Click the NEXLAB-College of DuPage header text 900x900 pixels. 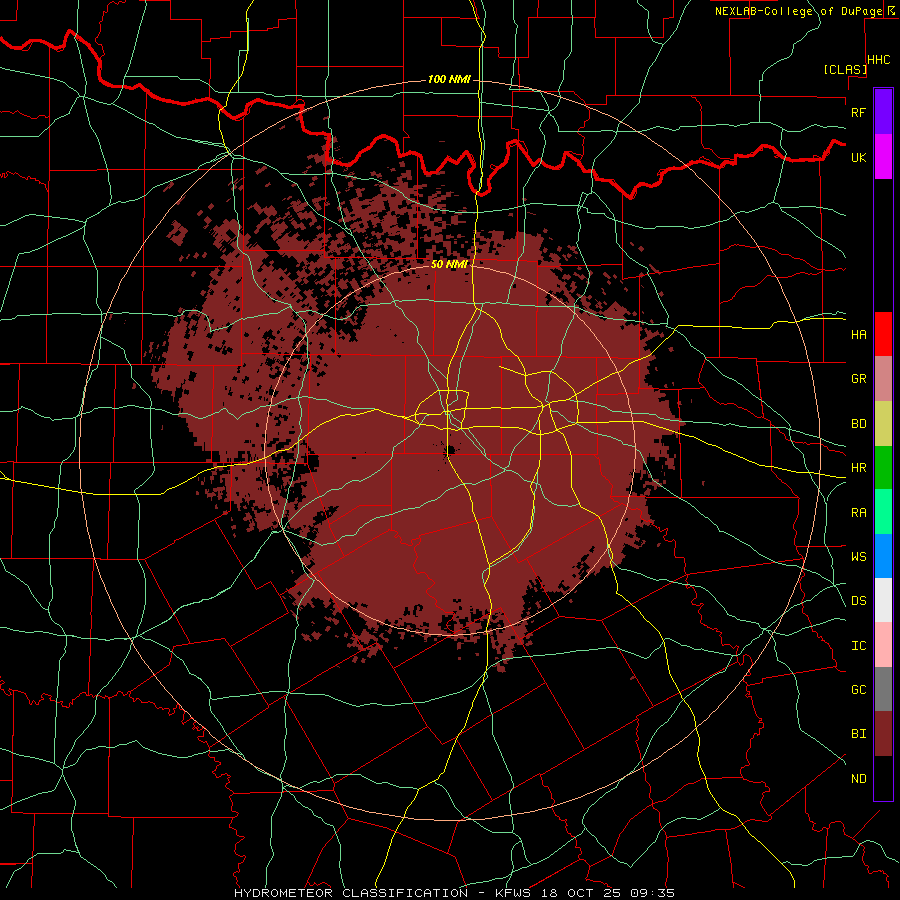pyautogui.click(x=798, y=11)
